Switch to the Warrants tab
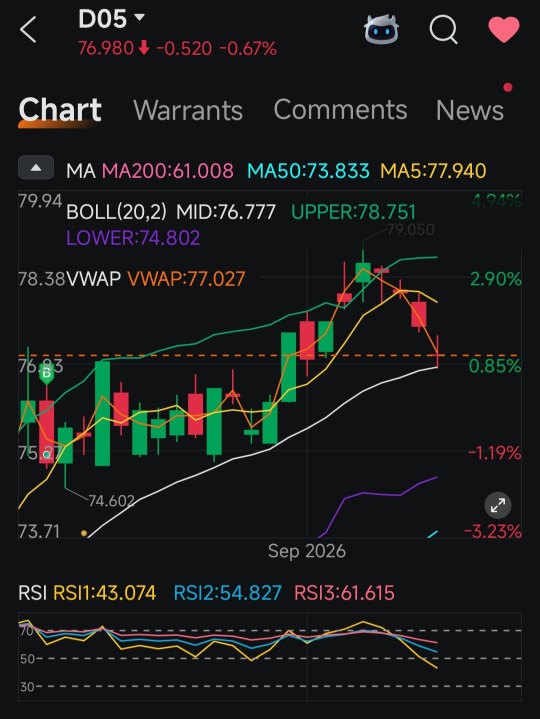540x719 pixels. pos(188,110)
